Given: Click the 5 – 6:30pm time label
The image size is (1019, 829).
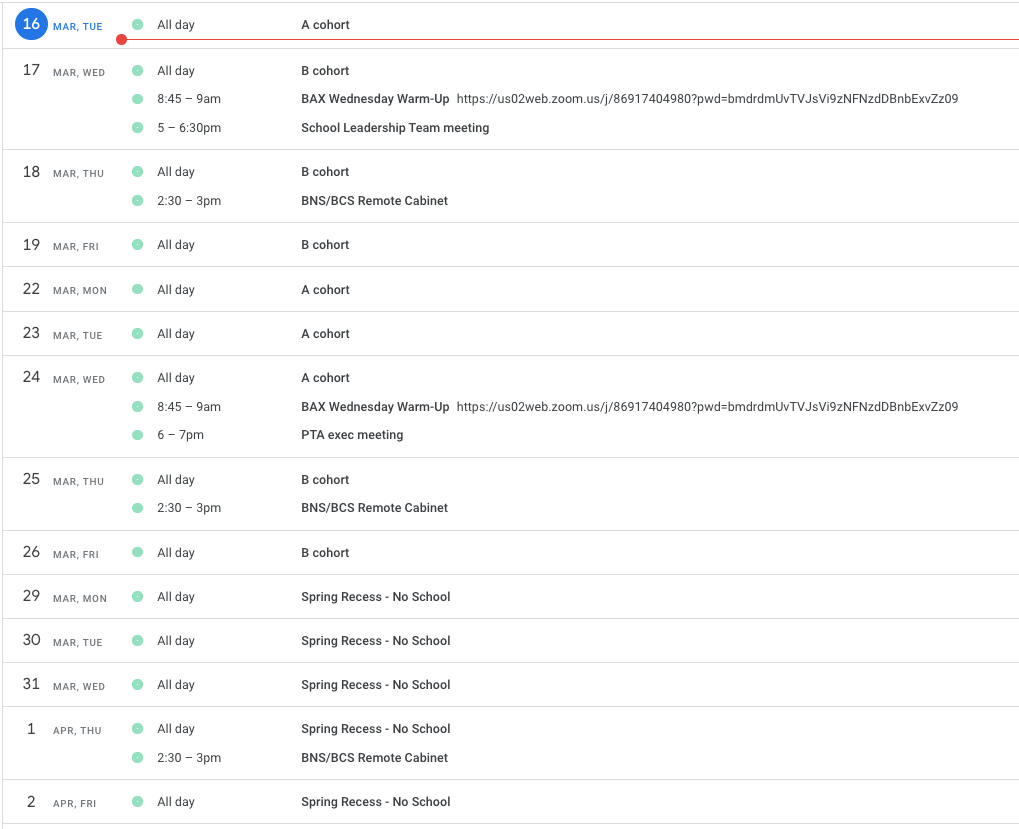Looking at the screenshot, I should click(189, 128).
